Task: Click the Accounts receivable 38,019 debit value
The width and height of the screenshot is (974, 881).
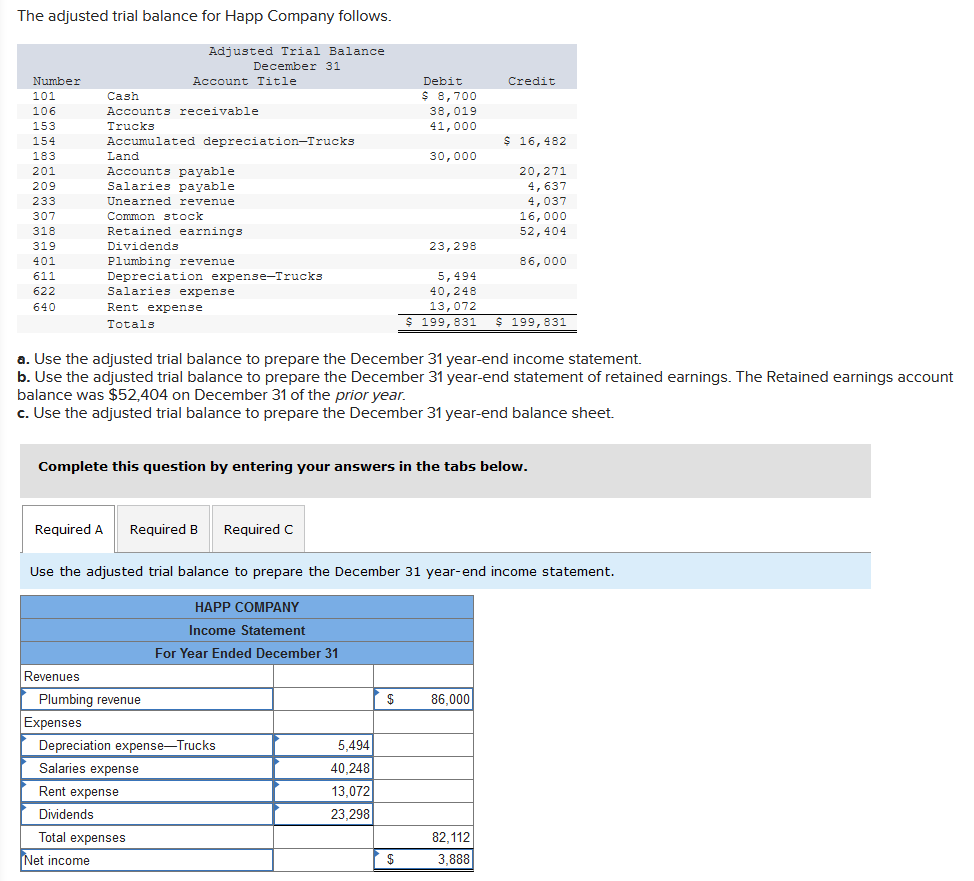Action: (453, 111)
